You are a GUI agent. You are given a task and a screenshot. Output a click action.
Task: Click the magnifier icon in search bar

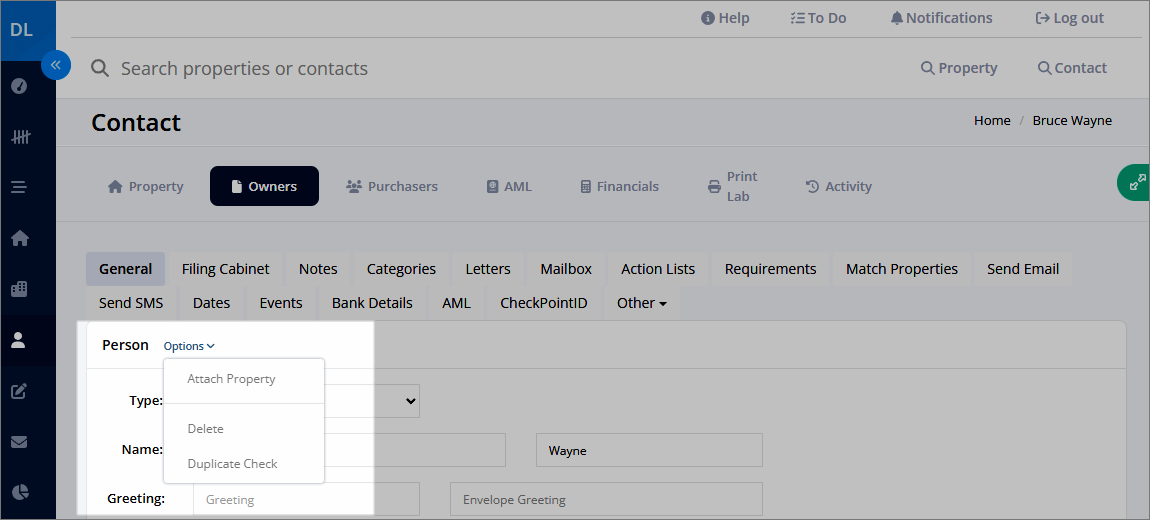point(100,69)
